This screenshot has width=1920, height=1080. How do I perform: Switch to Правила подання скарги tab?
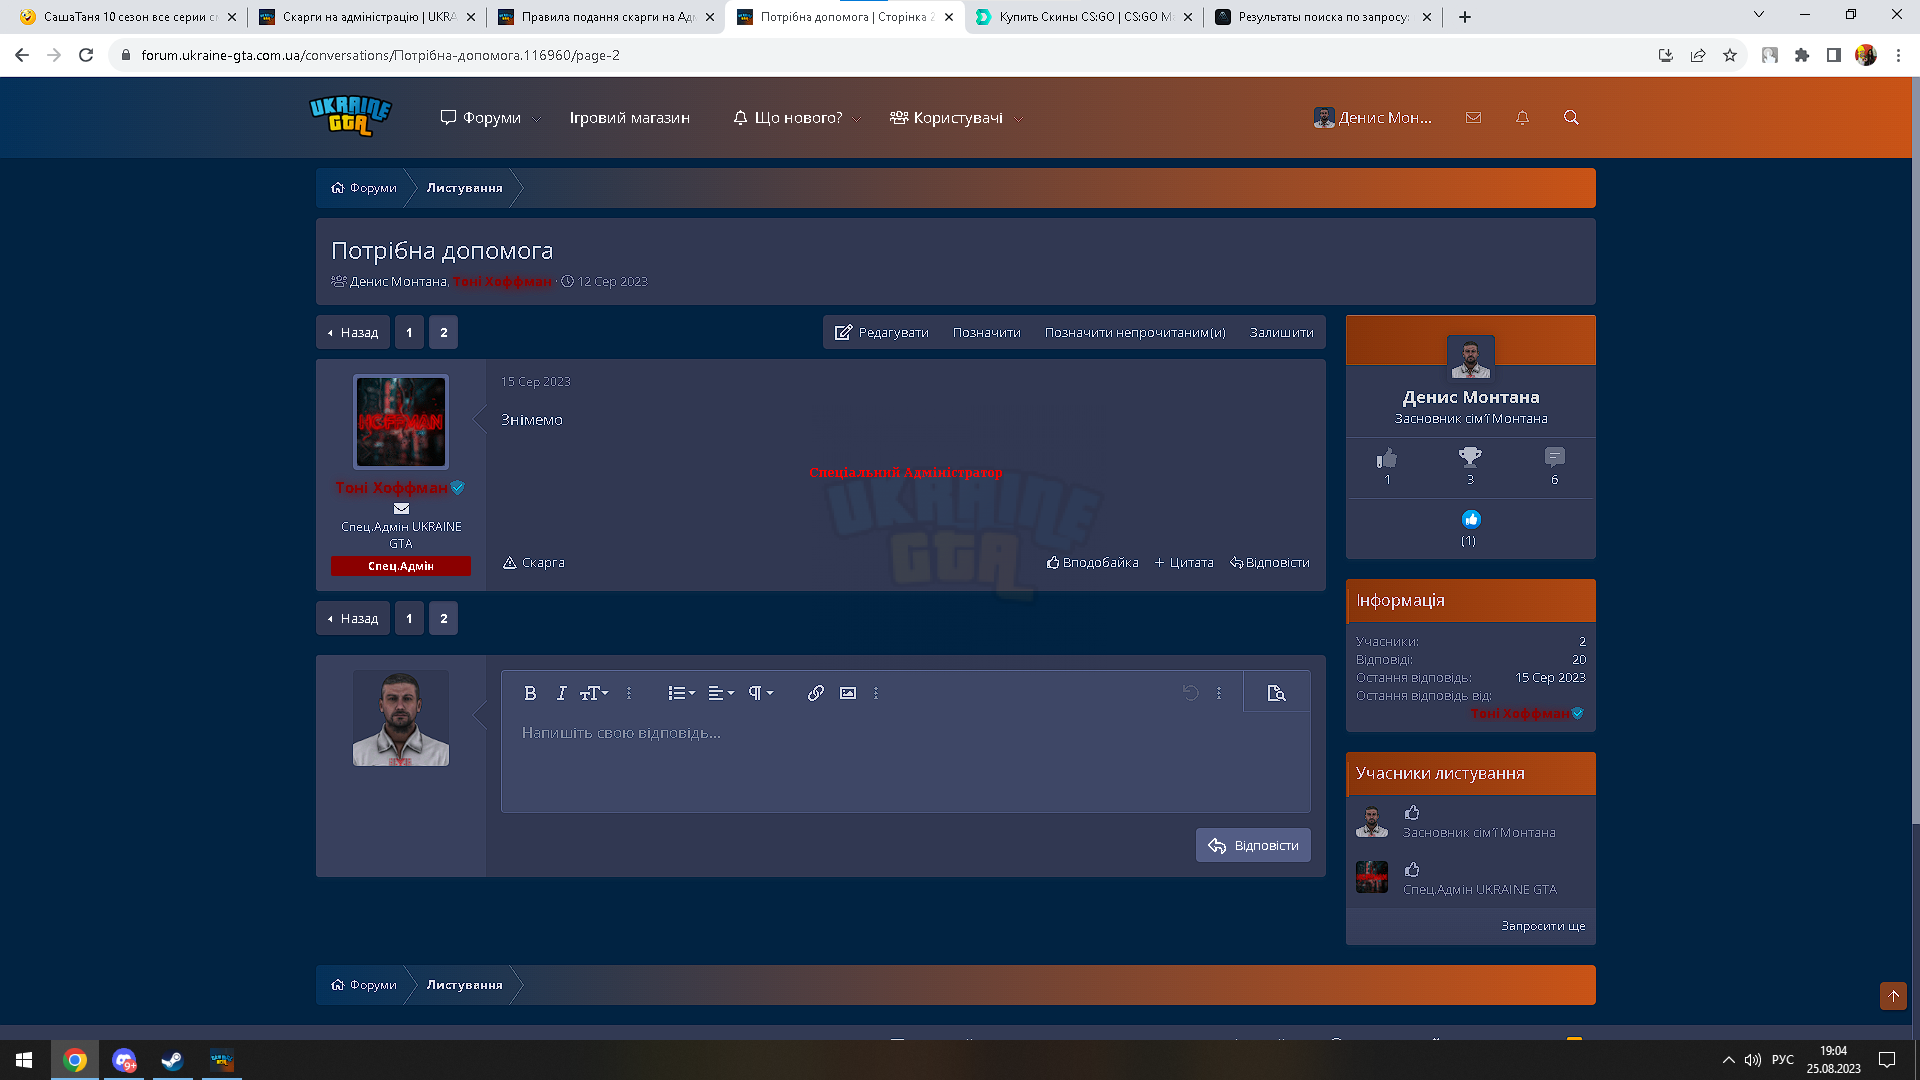[x=607, y=17]
